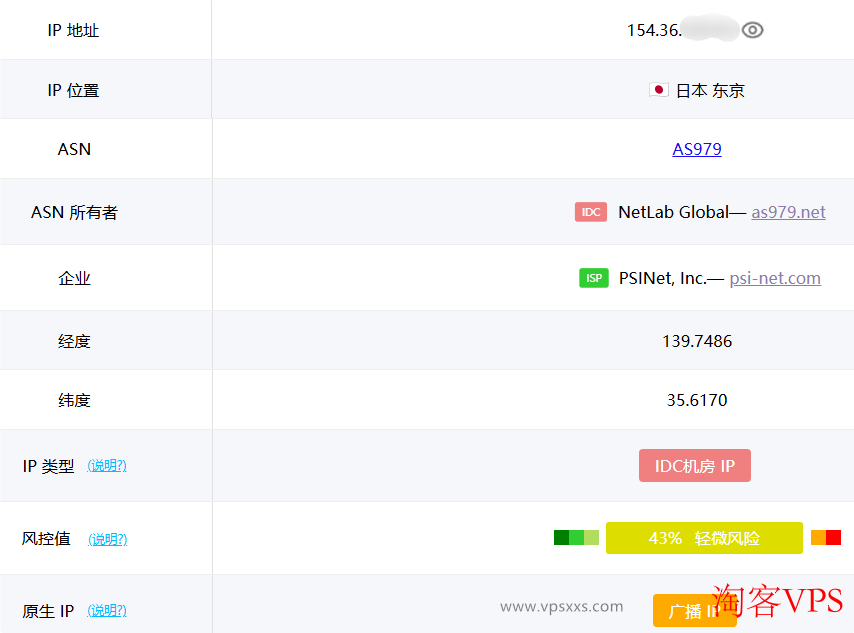Reveal the hidden IP address with eye icon
Viewport: 854px width, 633px height.
pyautogui.click(x=753, y=30)
